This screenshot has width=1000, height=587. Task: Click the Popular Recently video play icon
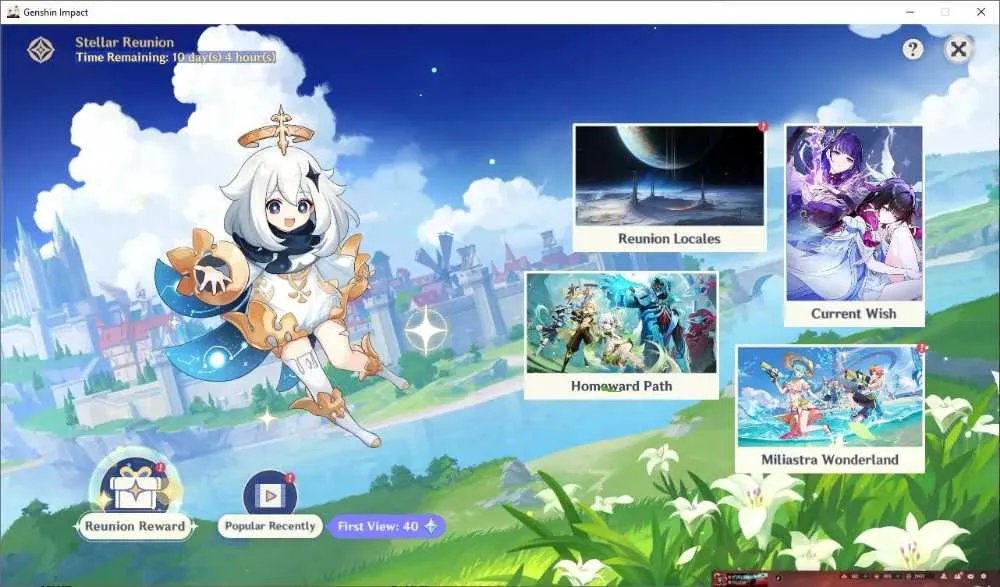point(270,493)
